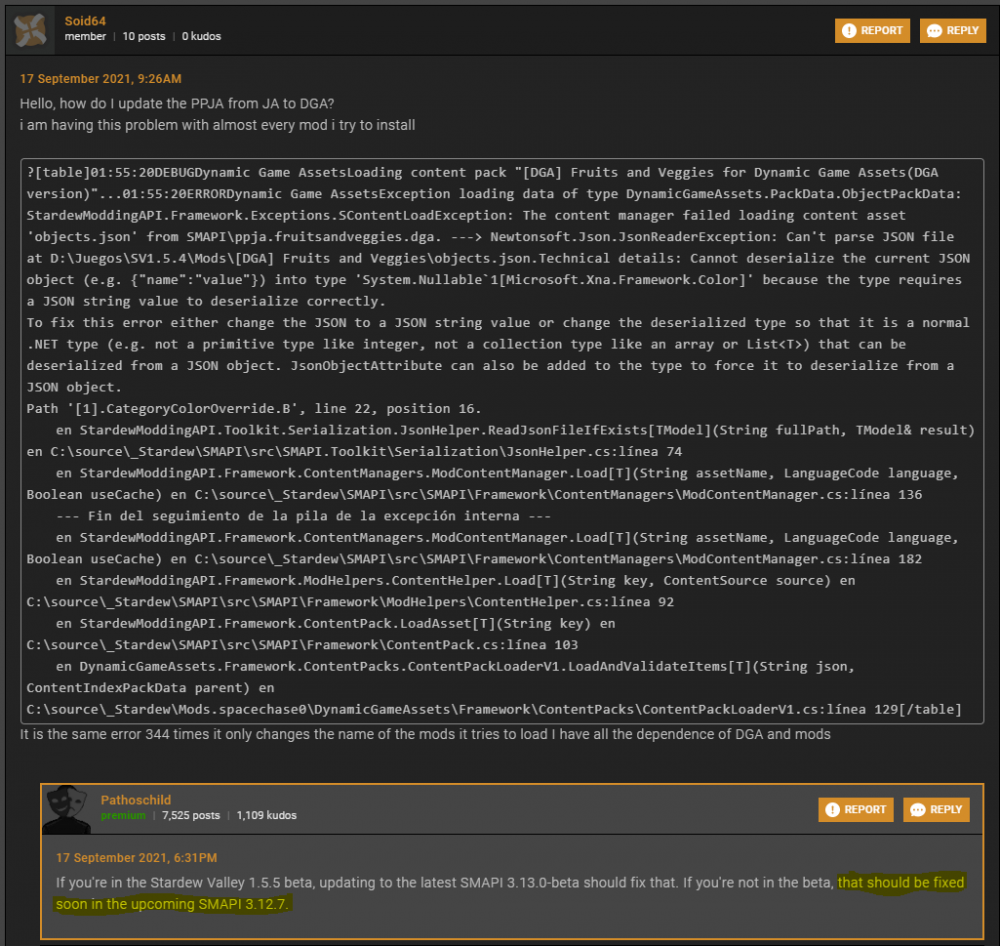This screenshot has height=946, width=1000.
Task: Report Pathoschild's comment
Action: [855, 809]
